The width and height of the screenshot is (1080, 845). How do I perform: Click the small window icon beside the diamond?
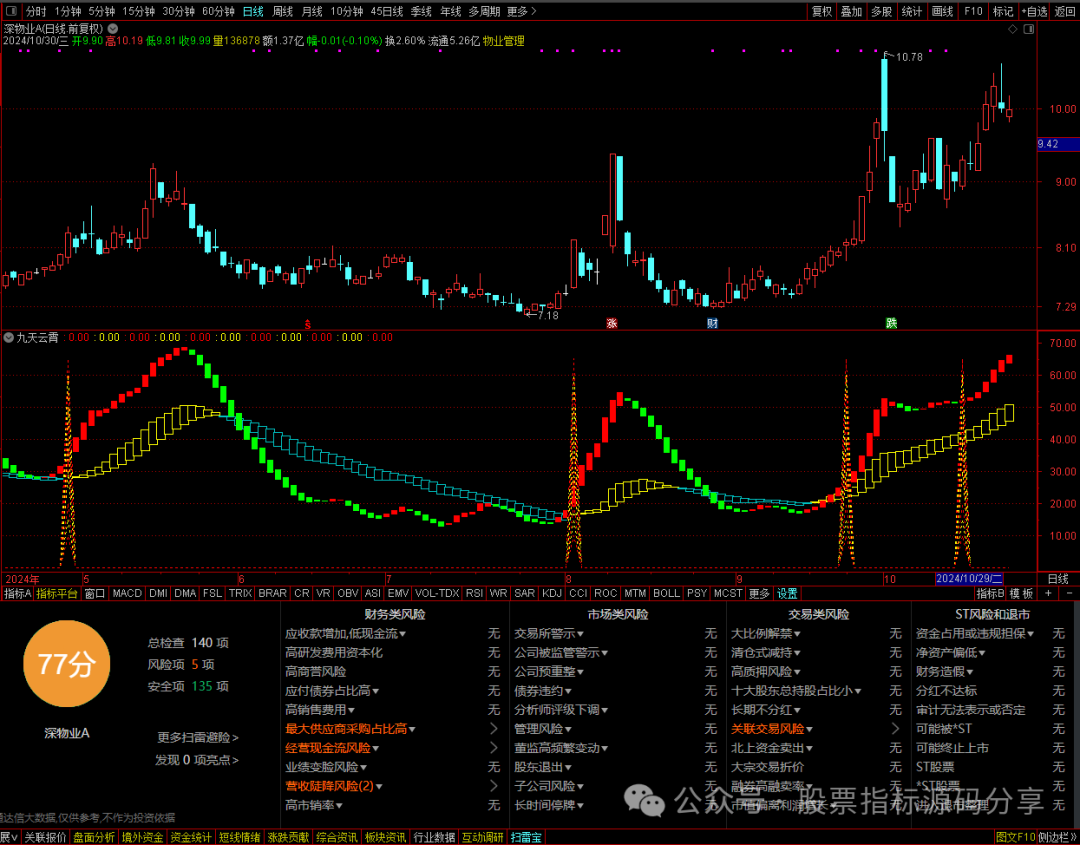tap(1028, 29)
